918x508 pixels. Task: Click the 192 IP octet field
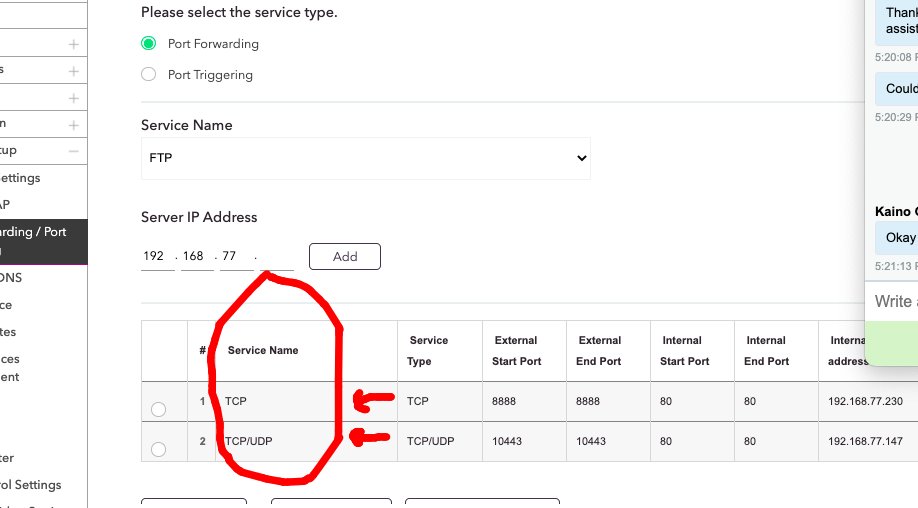click(157, 256)
